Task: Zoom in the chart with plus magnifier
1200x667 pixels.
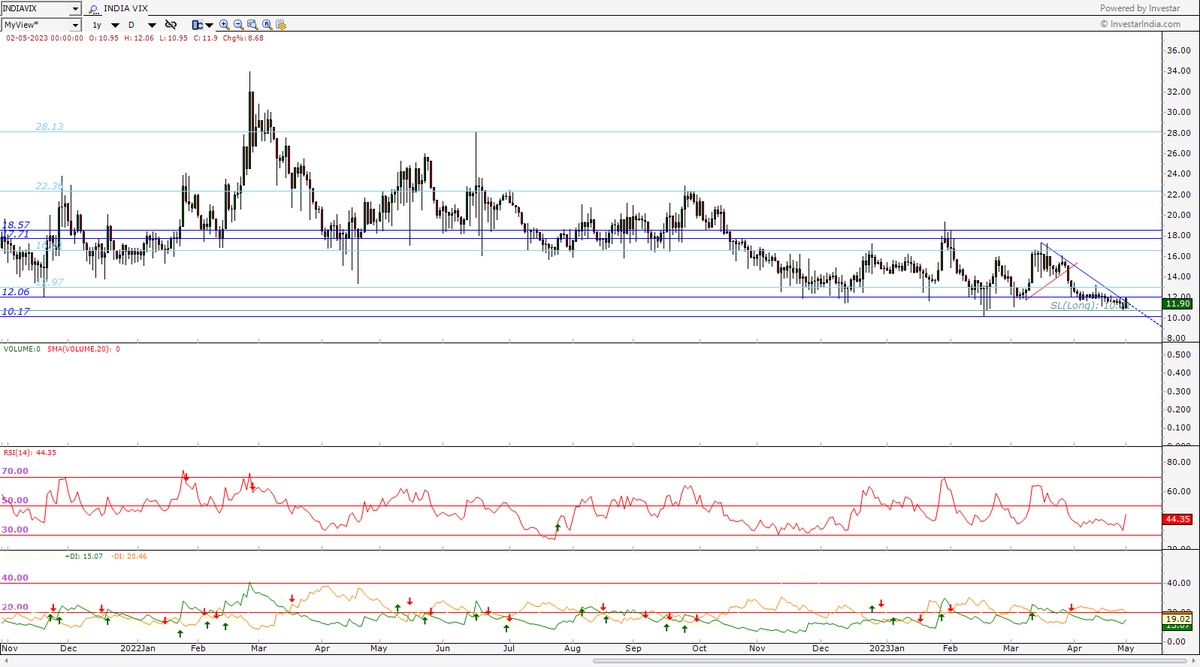Action: point(223,23)
